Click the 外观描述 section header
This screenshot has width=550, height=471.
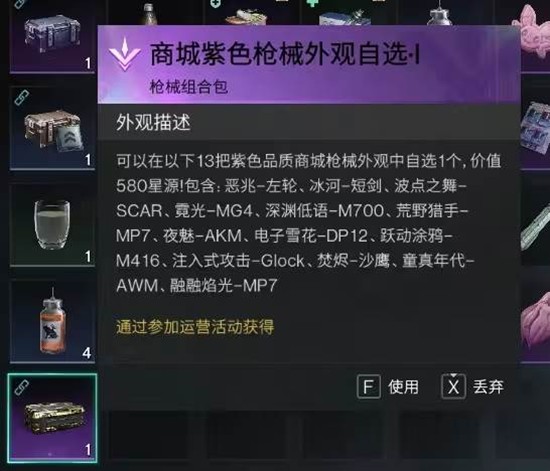click(153, 123)
